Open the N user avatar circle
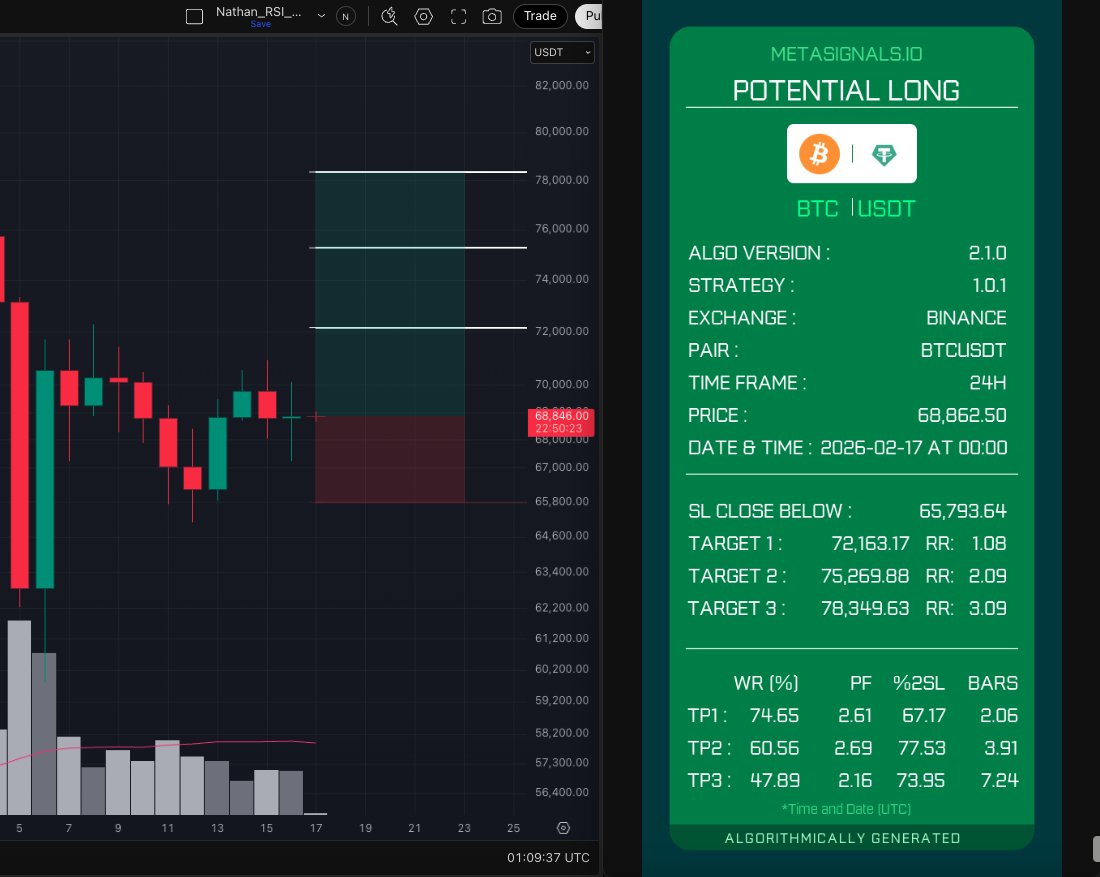1100x877 pixels. [x=346, y=16]
